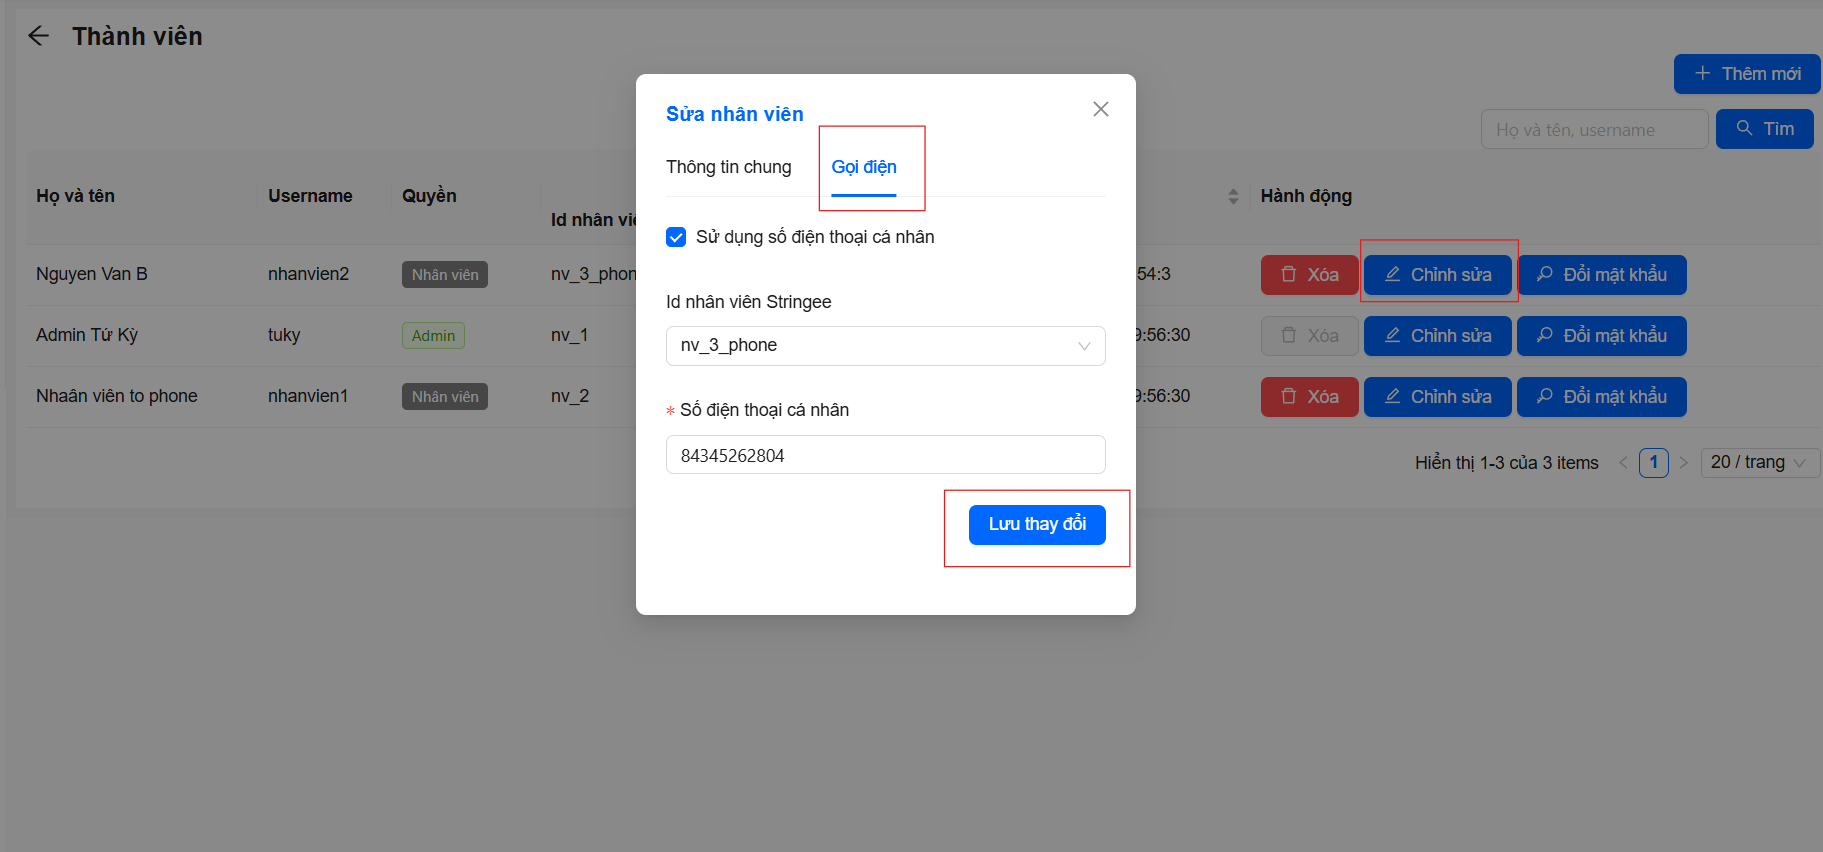Change password for Nguyen Van B
The height and width of the screenshot is (852, 1823).
tap(1602, 275)
